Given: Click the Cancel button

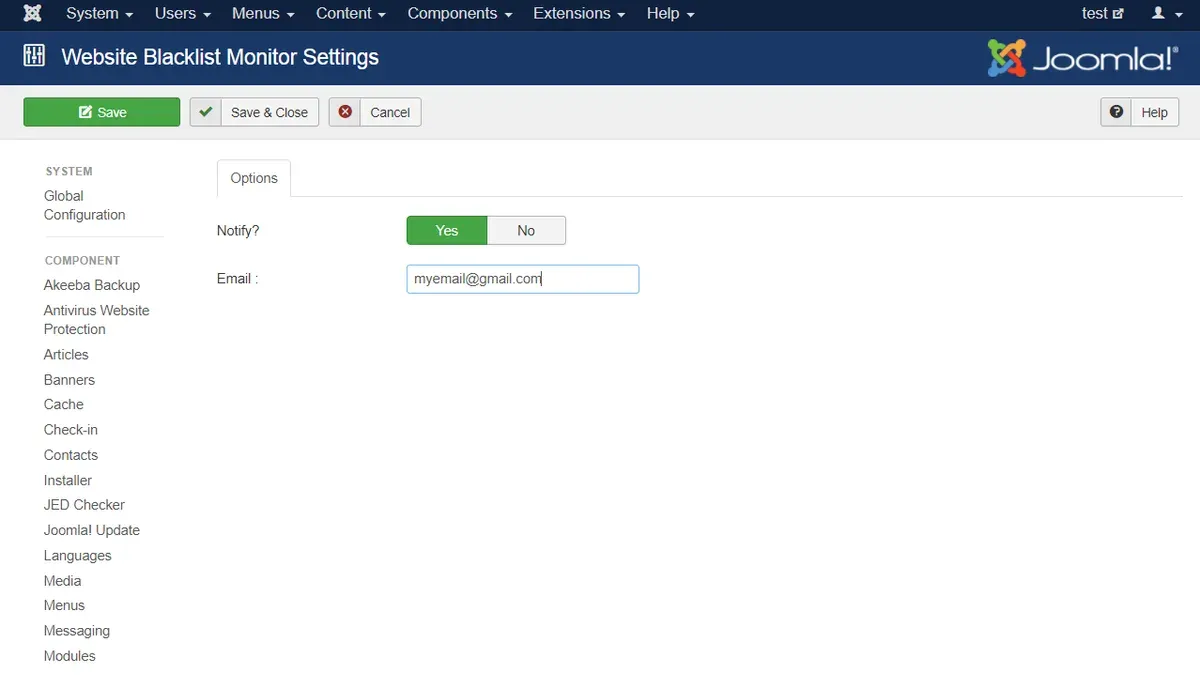Looking at the screenshot, I should [375, 112].
